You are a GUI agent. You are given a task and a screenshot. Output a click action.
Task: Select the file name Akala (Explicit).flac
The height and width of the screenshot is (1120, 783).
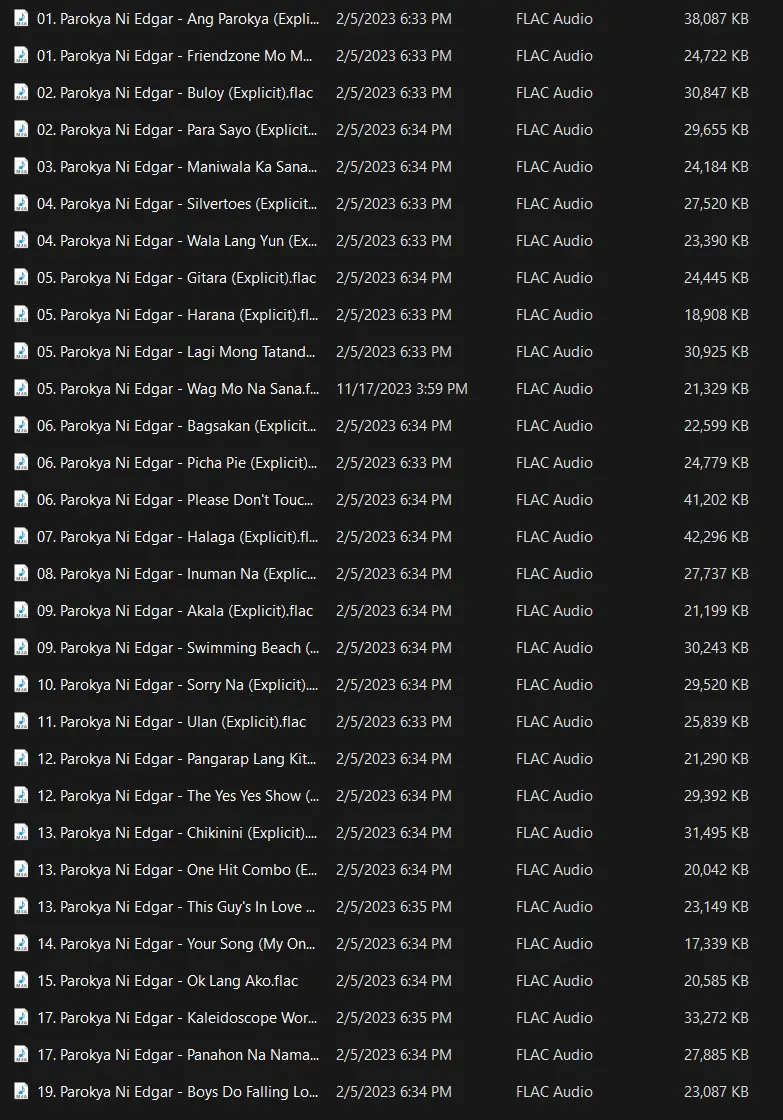175,611
